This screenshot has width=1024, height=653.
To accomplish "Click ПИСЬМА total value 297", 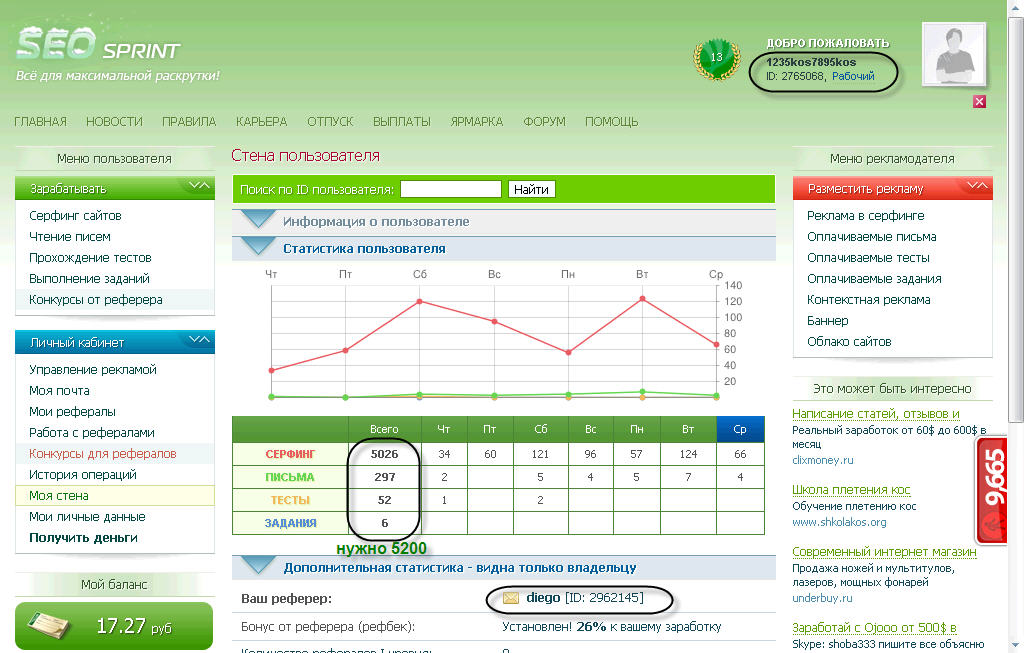I will [385, 477].
